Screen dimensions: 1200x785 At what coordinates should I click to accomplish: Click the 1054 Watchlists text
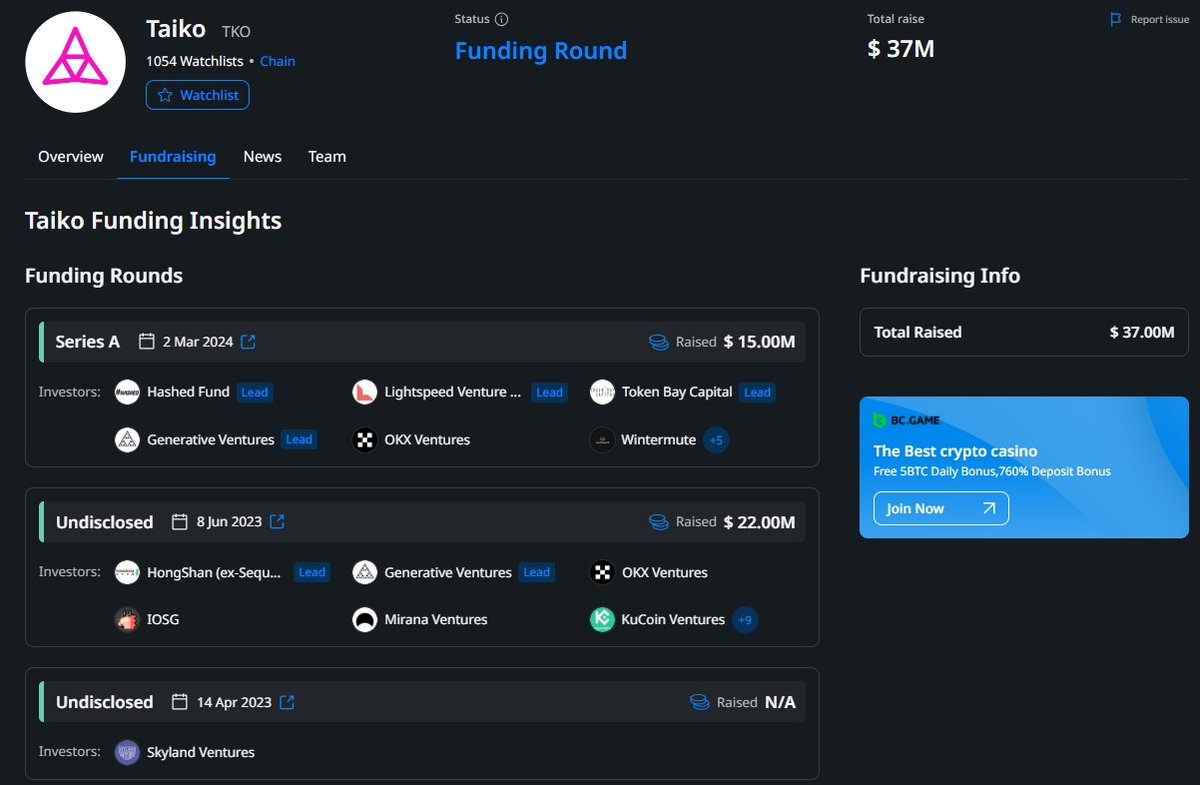(x=195, y=61)
